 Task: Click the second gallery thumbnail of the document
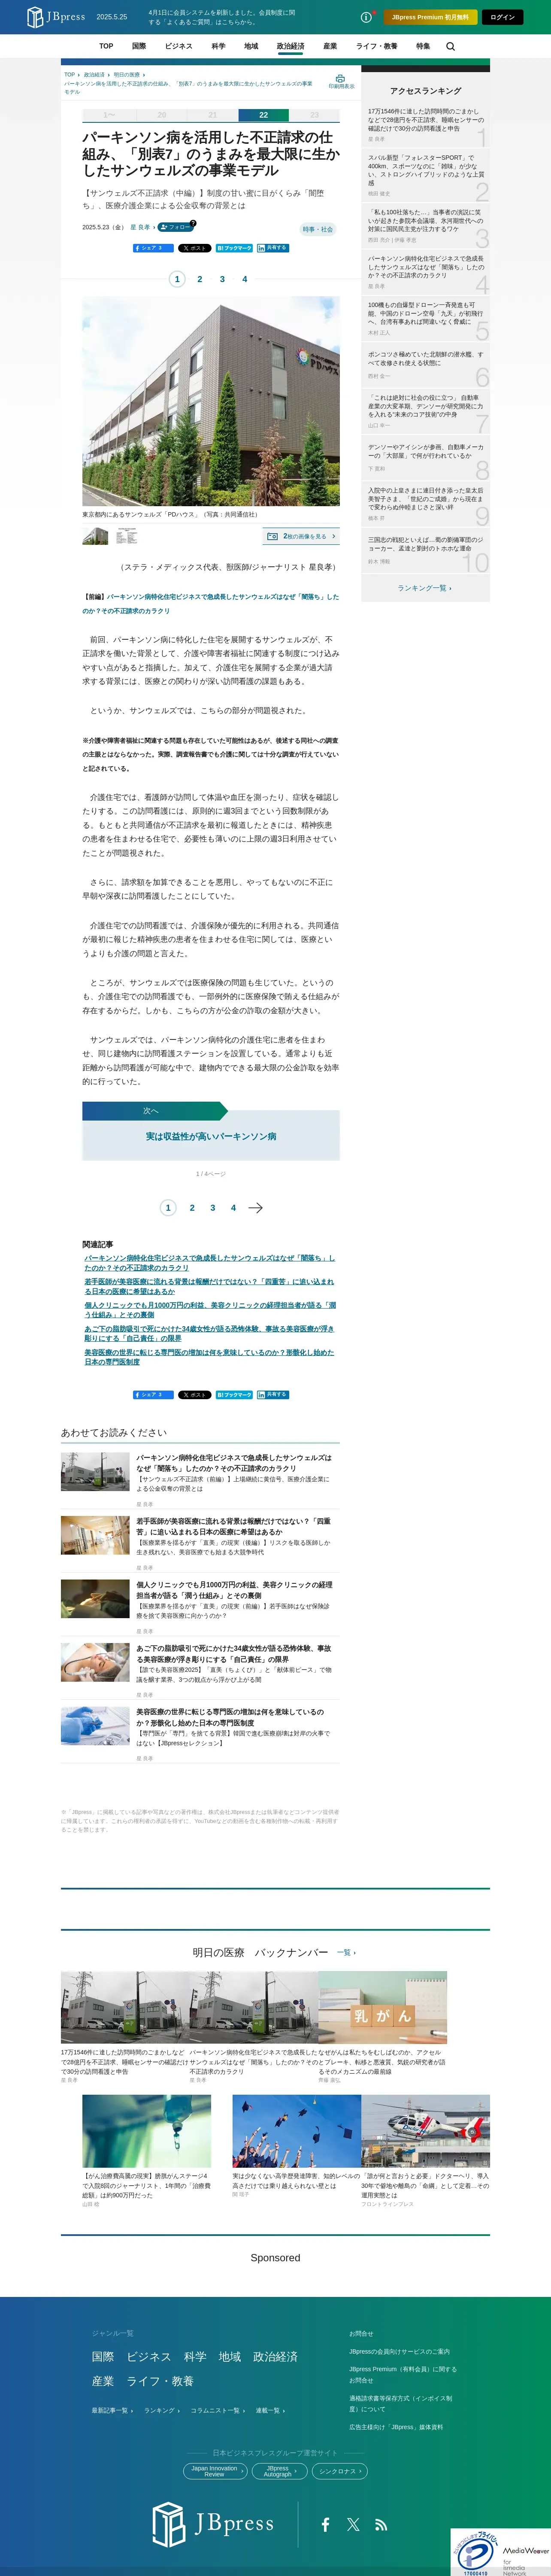coord(127,536)
